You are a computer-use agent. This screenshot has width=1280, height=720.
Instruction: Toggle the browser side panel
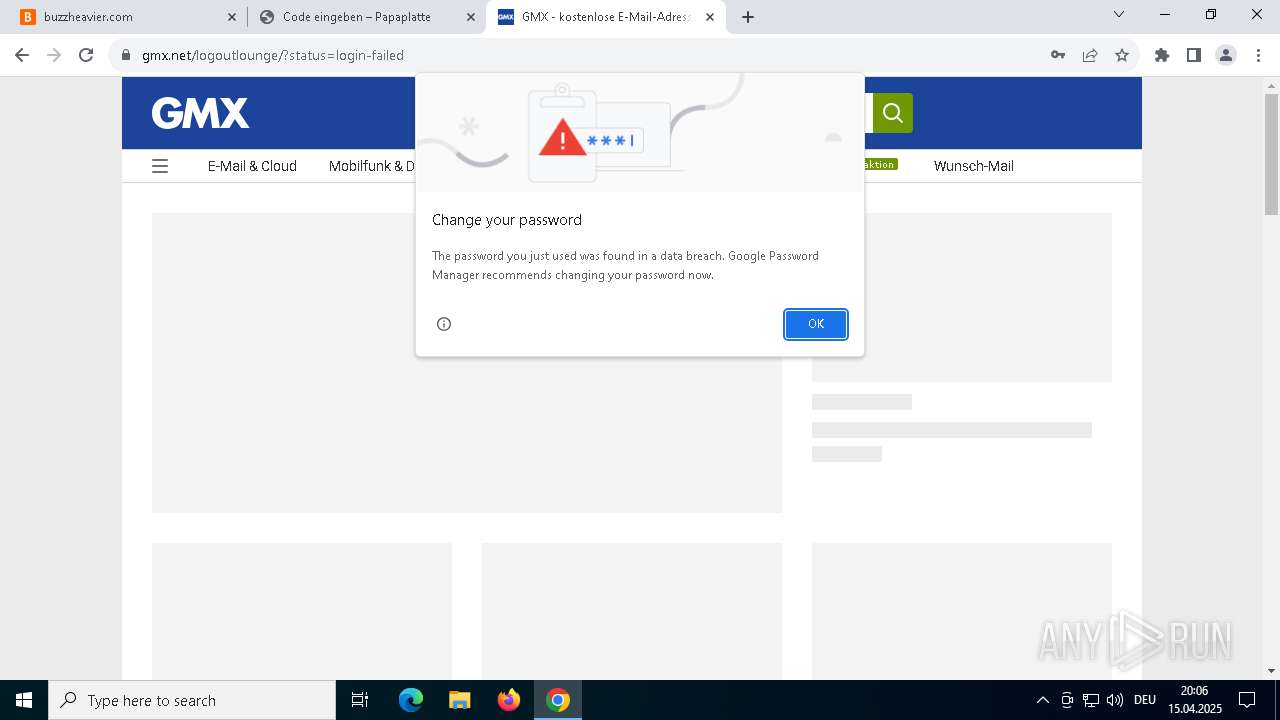pyautogui.click(x=1194, y=55)
